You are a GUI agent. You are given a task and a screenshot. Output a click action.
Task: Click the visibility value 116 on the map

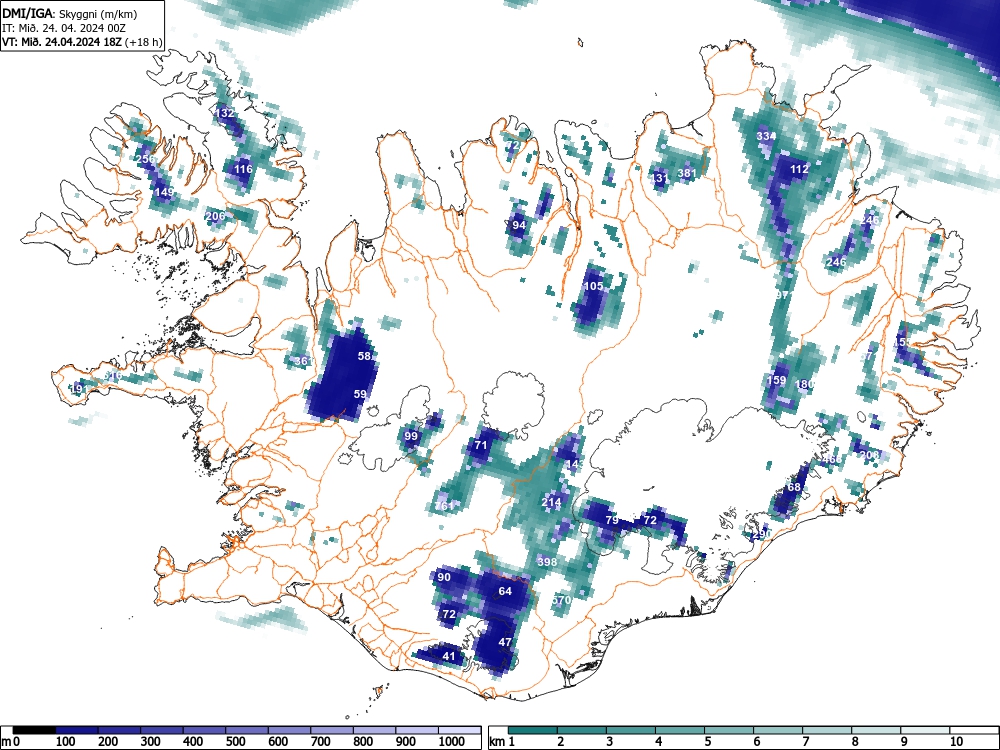pos(244,169)
